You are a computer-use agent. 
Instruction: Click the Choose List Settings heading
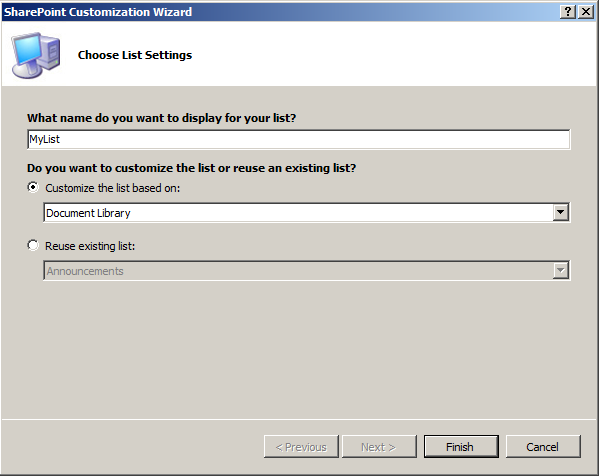[x=135, y=55]
